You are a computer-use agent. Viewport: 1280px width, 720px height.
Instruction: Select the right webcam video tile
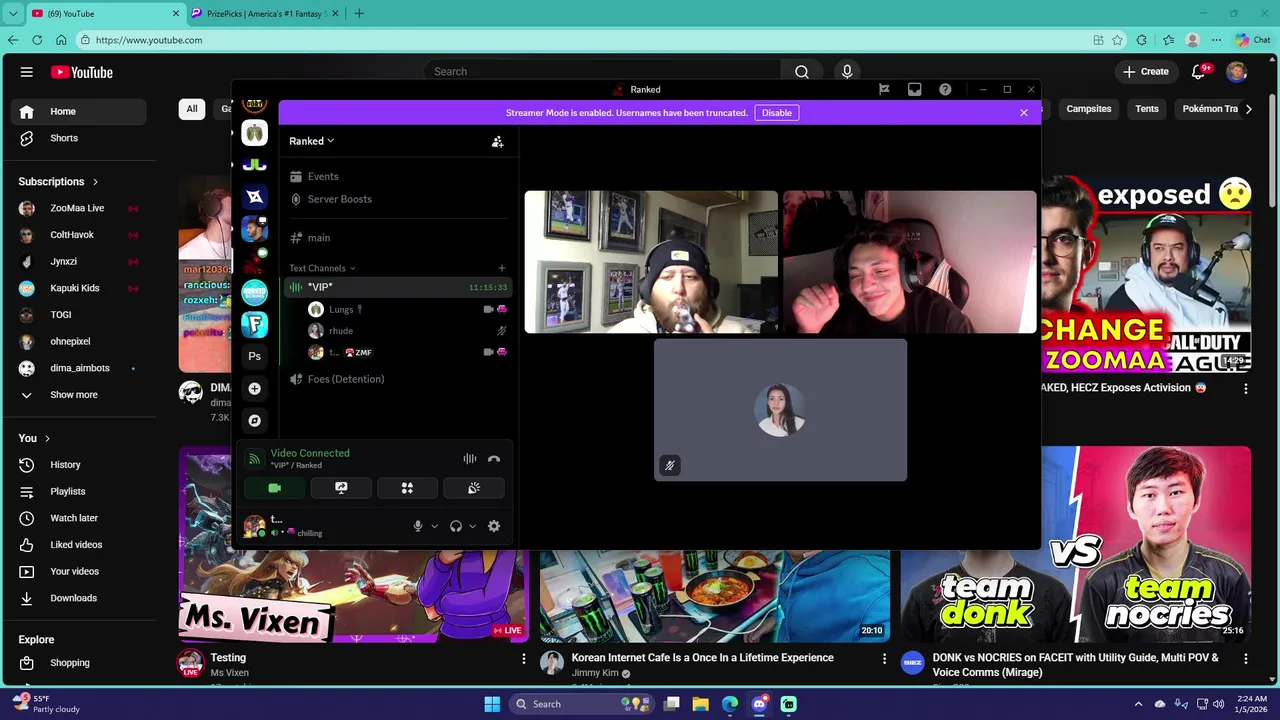[x=910, y=262]
